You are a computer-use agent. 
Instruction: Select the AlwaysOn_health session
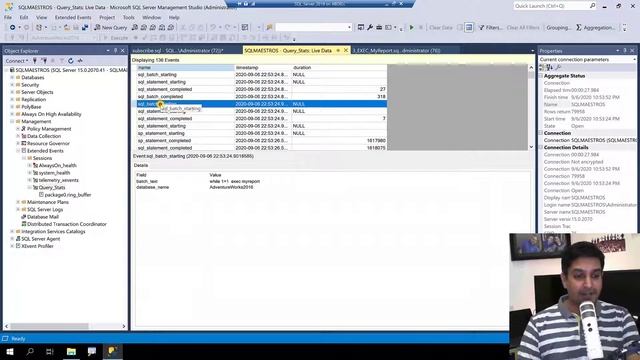click(x=57, y=166)
